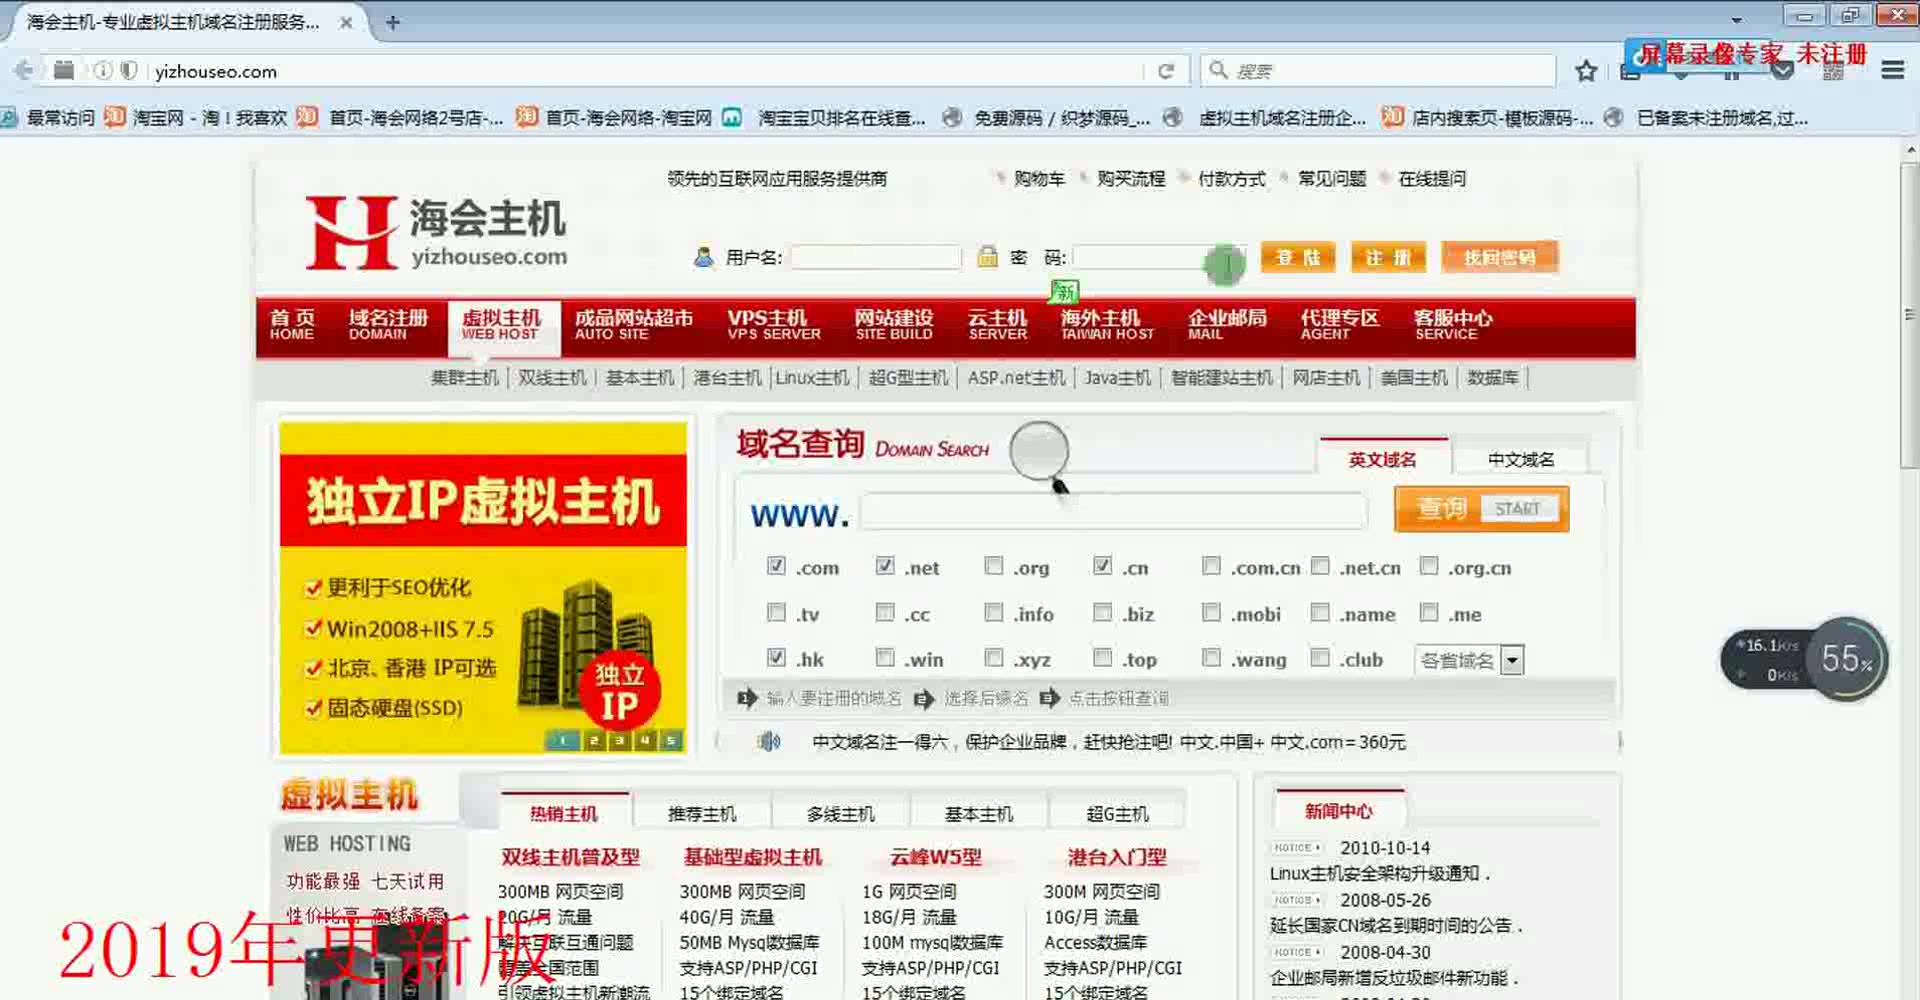Click the bookmark star in the address bar

[1584, 71]
